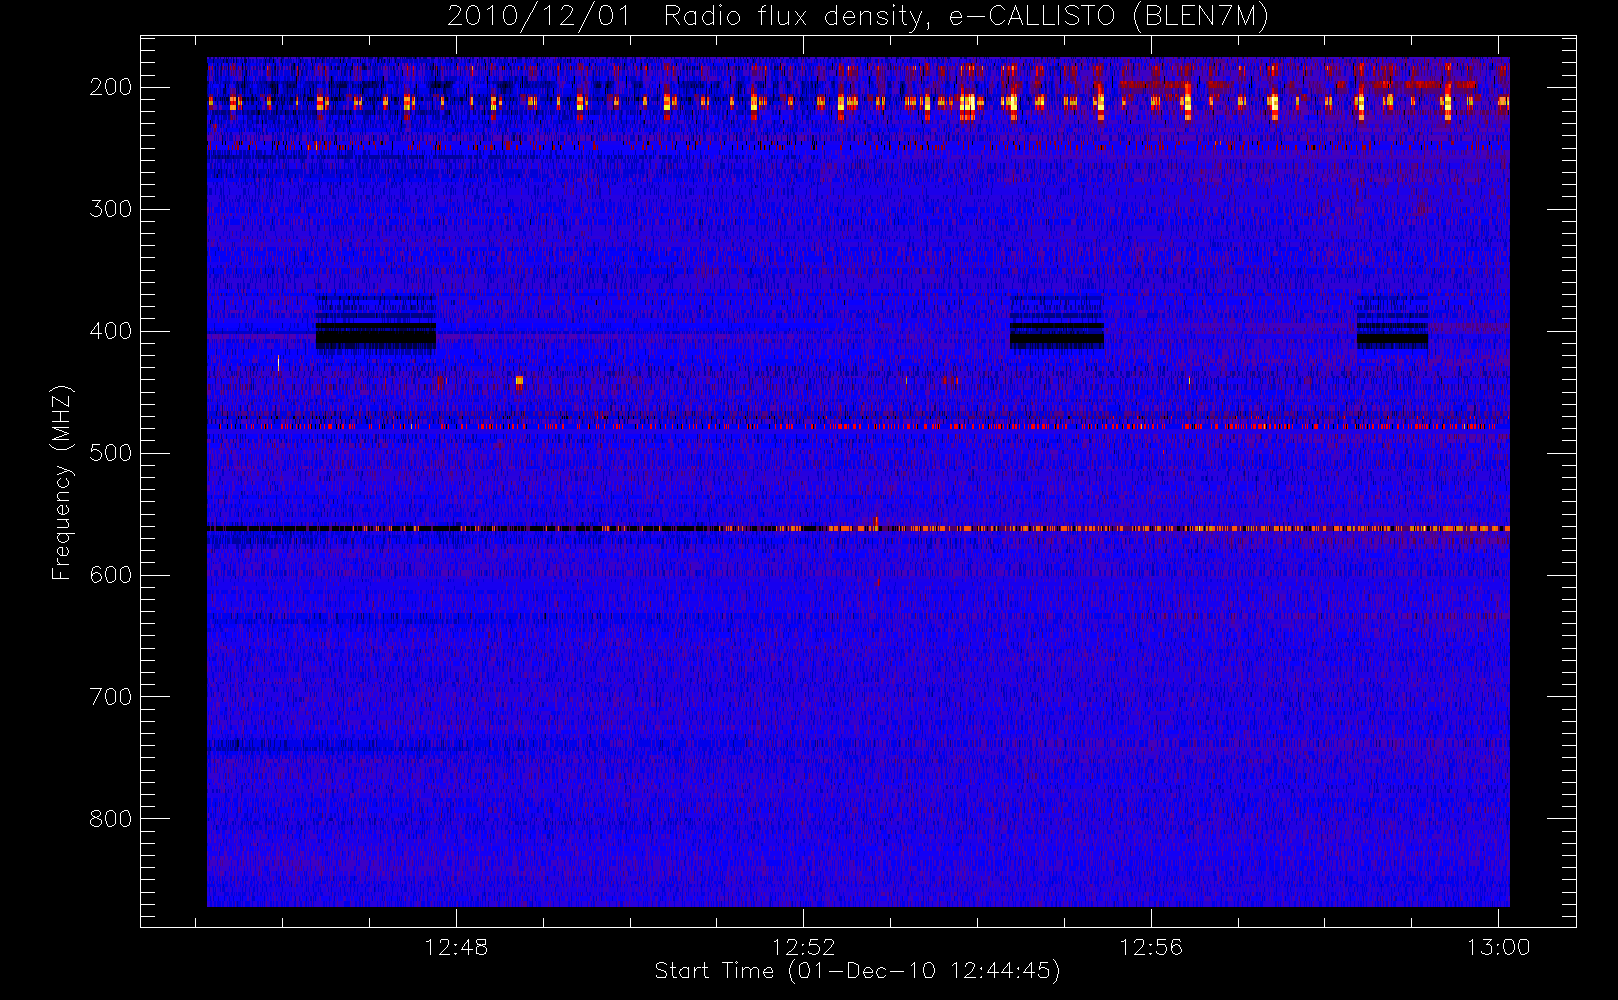The image size is (1618, 1000).
Task: Click the "Start Time (01-Dec-10 12:44:45)" label
Action: pyautogui.click(x=857, y=971)
